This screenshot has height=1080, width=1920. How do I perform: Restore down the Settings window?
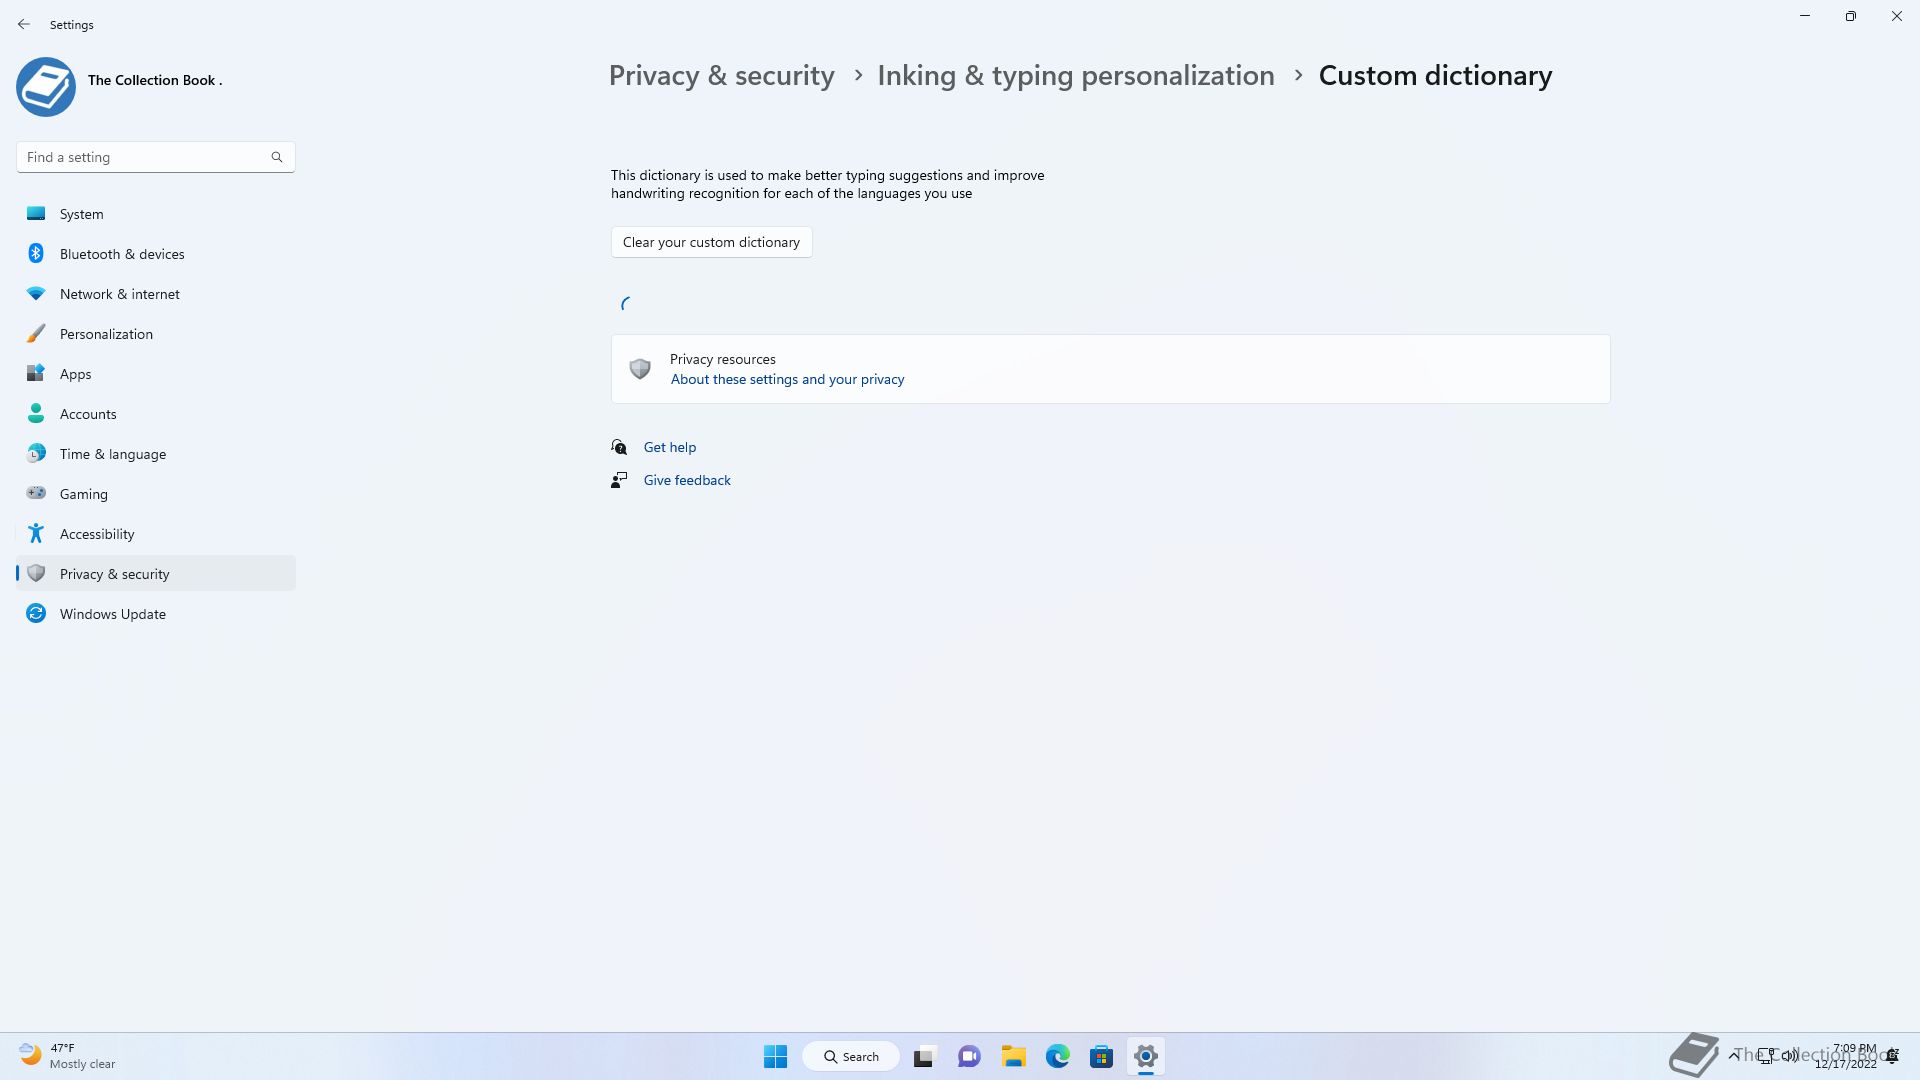click(x=1851, y=16)
